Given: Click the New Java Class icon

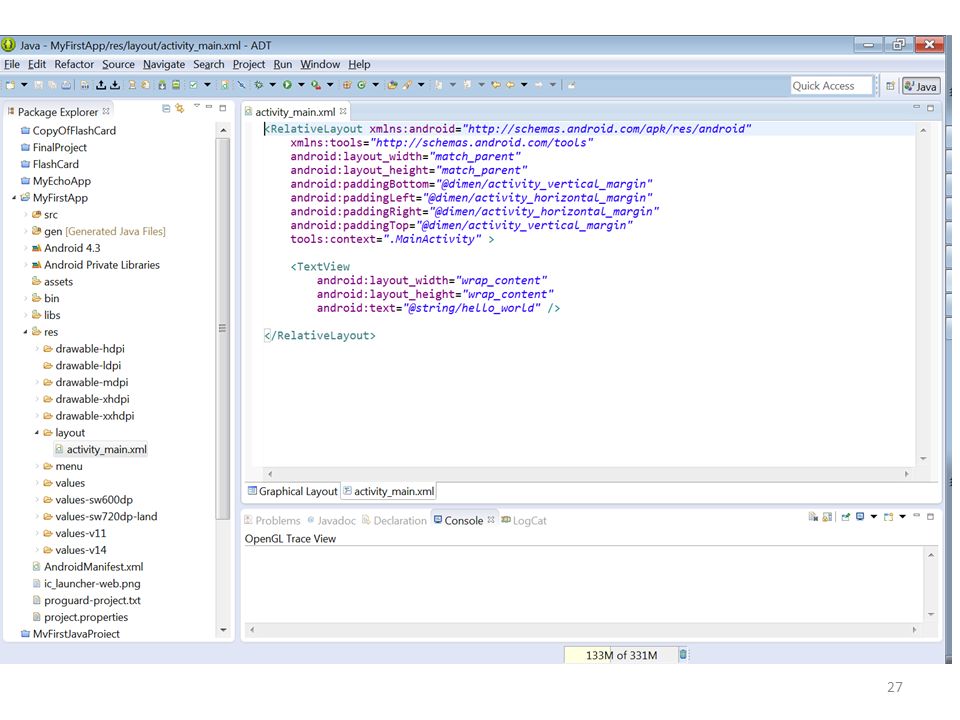Looking at the screenshot, I should (x=361, y=85).
